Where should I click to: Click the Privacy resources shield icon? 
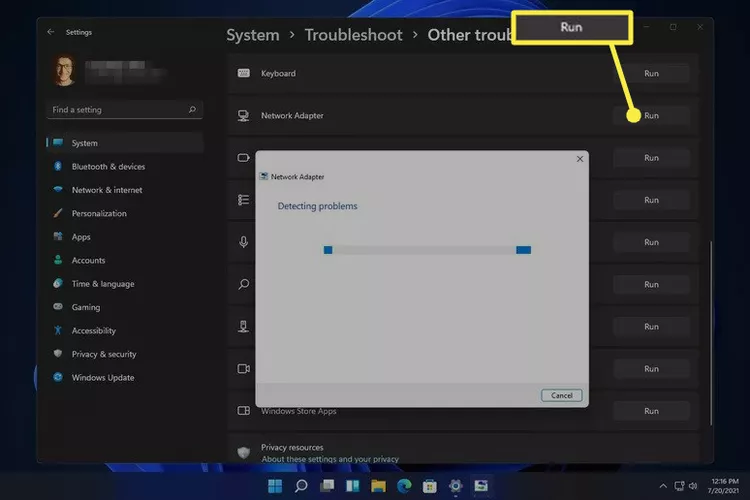243,452
